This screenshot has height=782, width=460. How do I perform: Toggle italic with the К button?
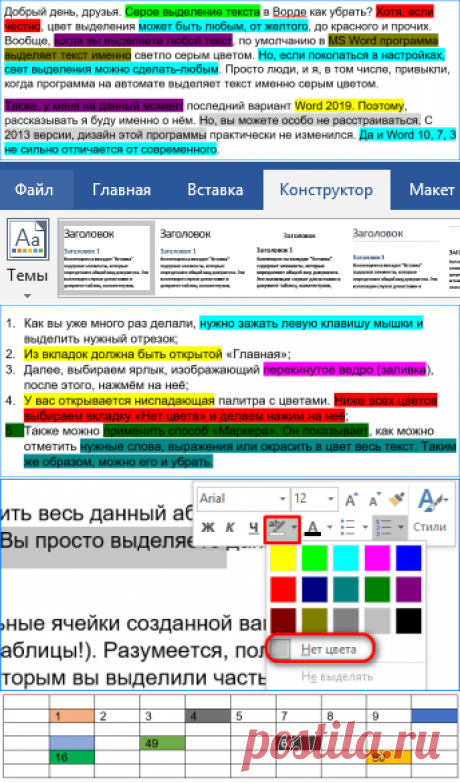click(230, 527)
